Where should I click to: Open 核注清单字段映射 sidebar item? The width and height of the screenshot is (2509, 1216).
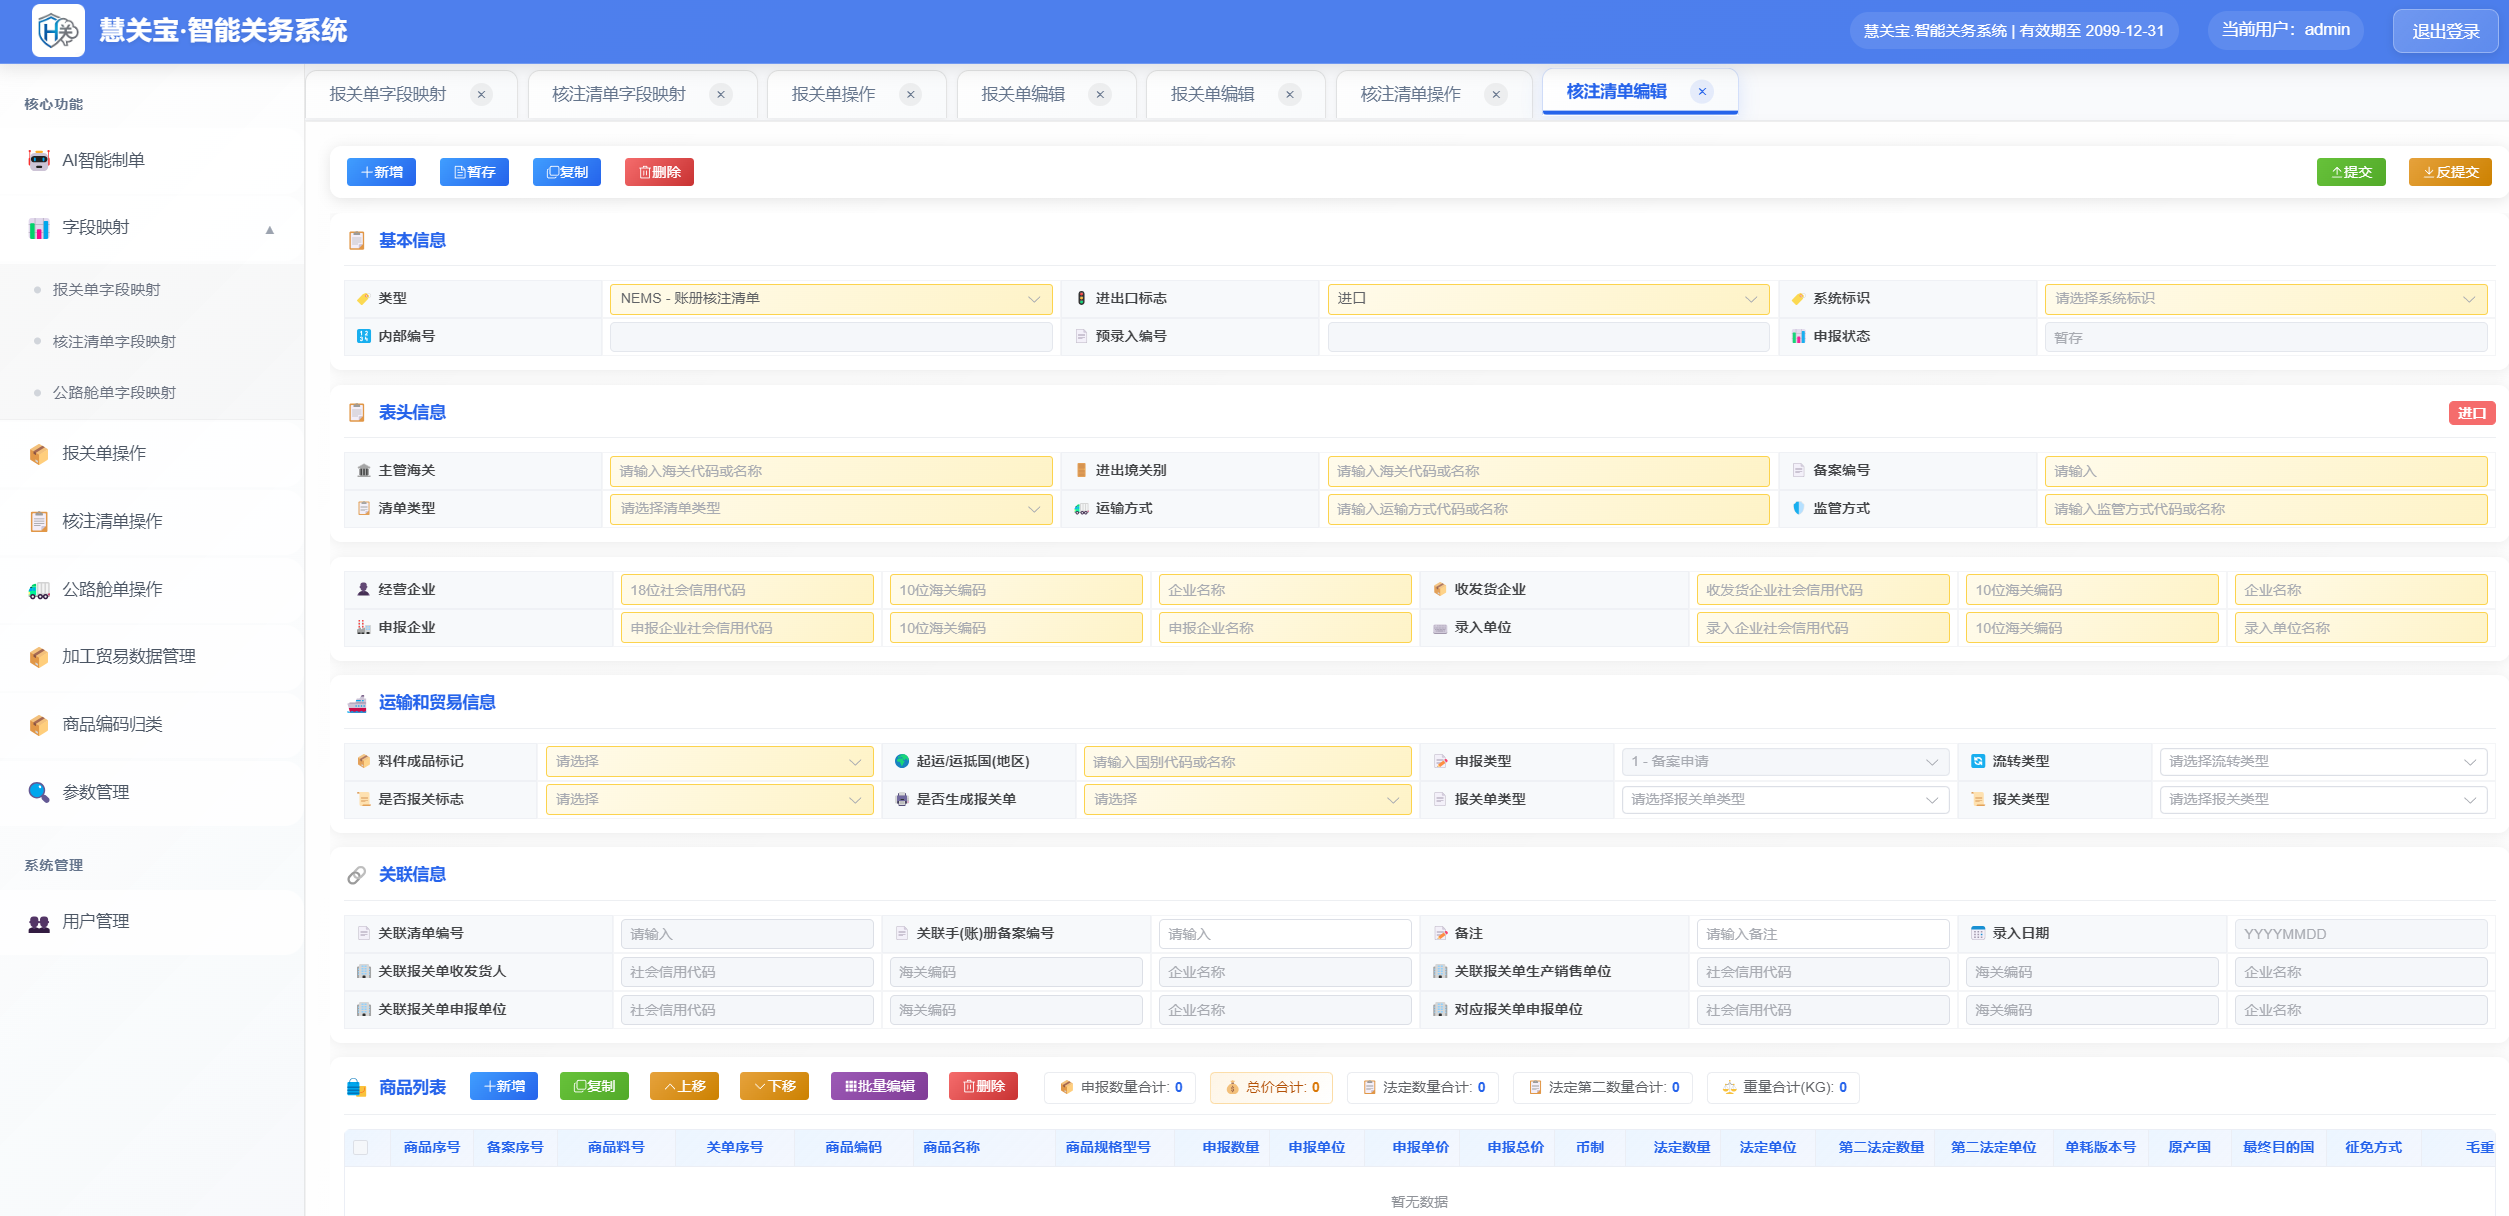[x=114, y=342]
